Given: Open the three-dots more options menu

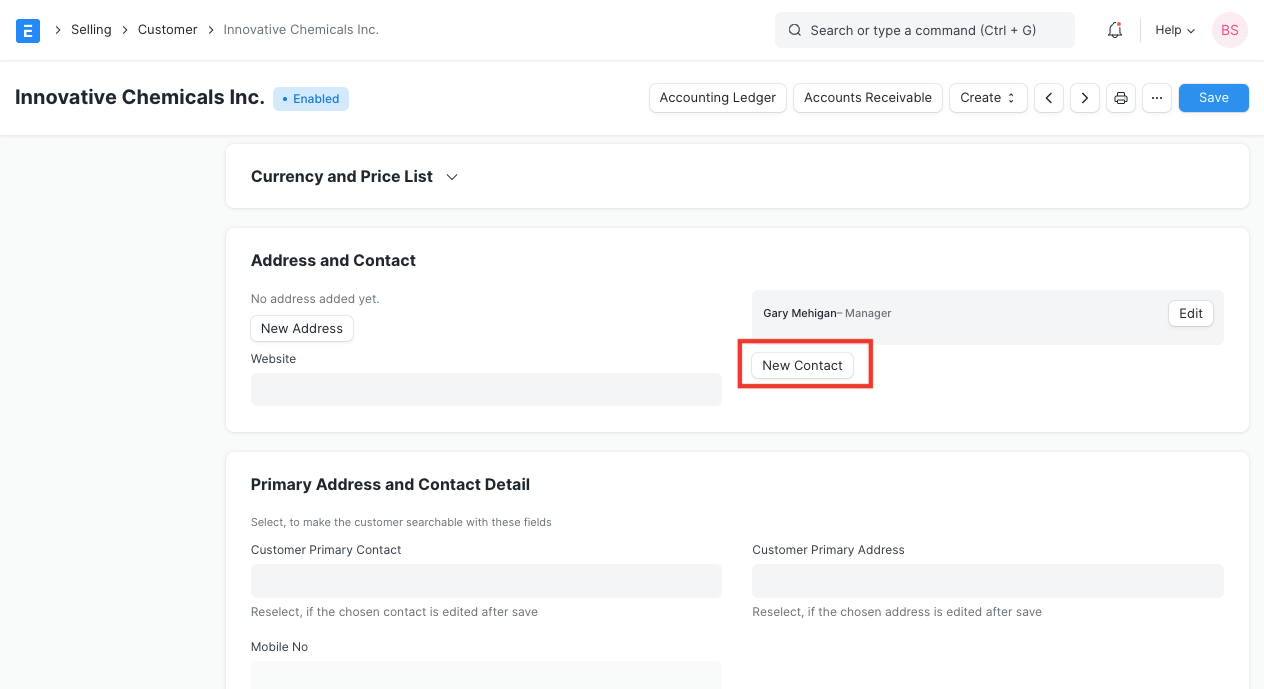Looking at the screenshot, I should pyautogui.click(x=1157, y=98).
